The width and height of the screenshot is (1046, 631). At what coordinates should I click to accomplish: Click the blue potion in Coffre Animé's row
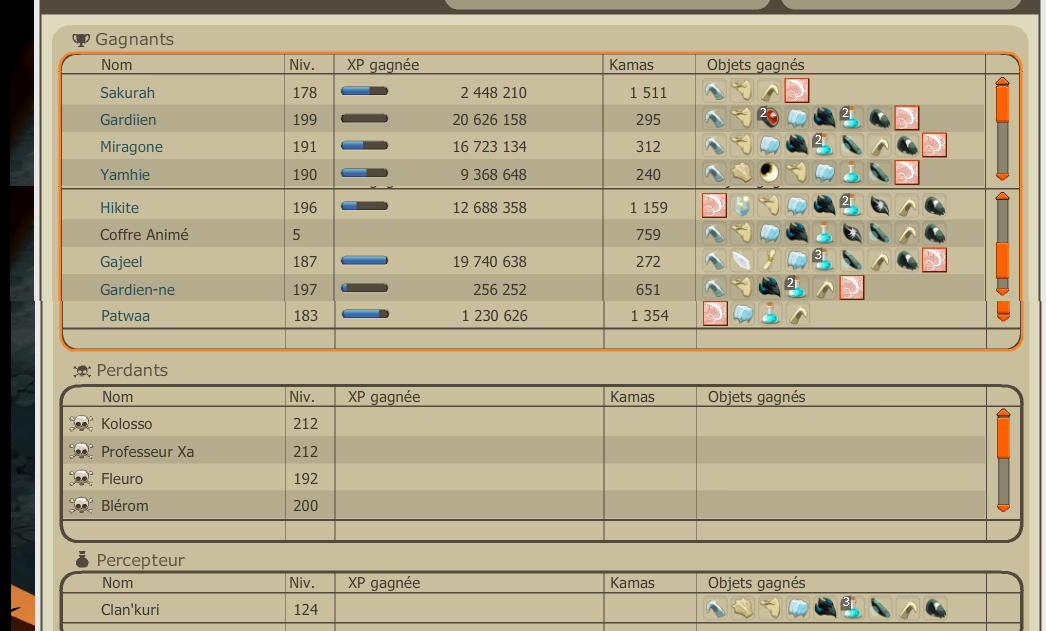[824, 233]
